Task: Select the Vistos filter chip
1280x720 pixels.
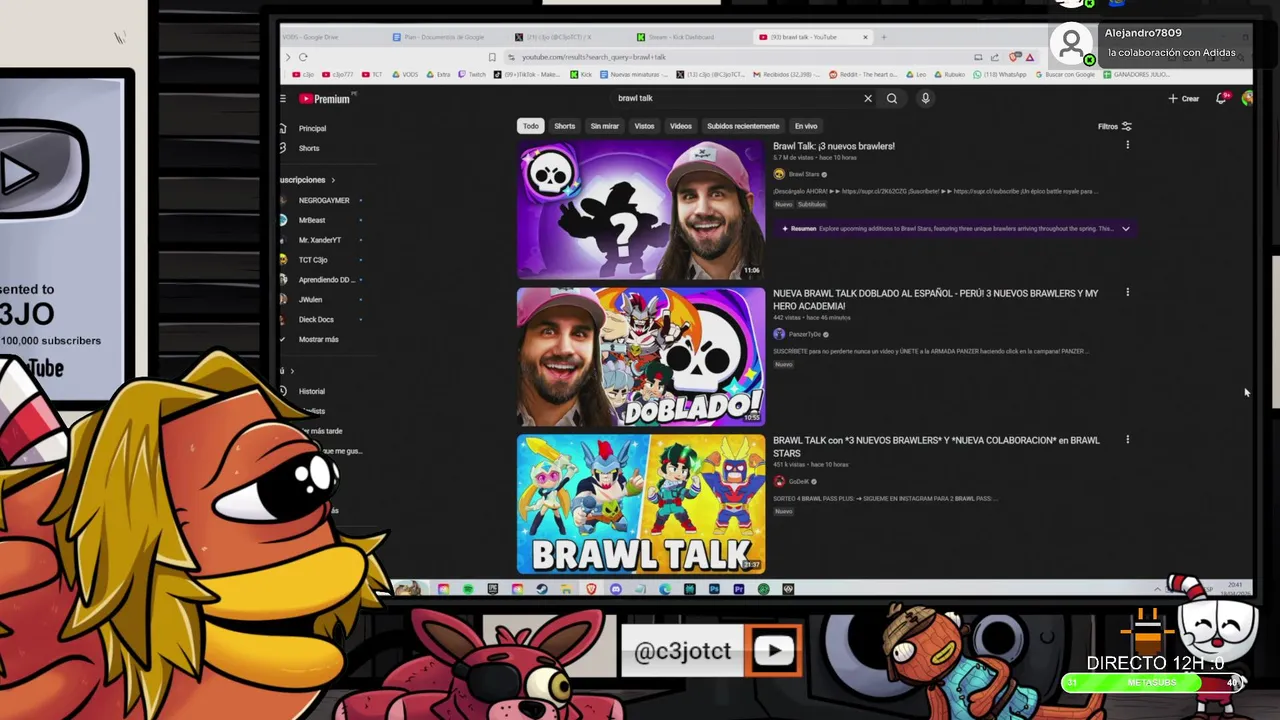Action: 644,126
